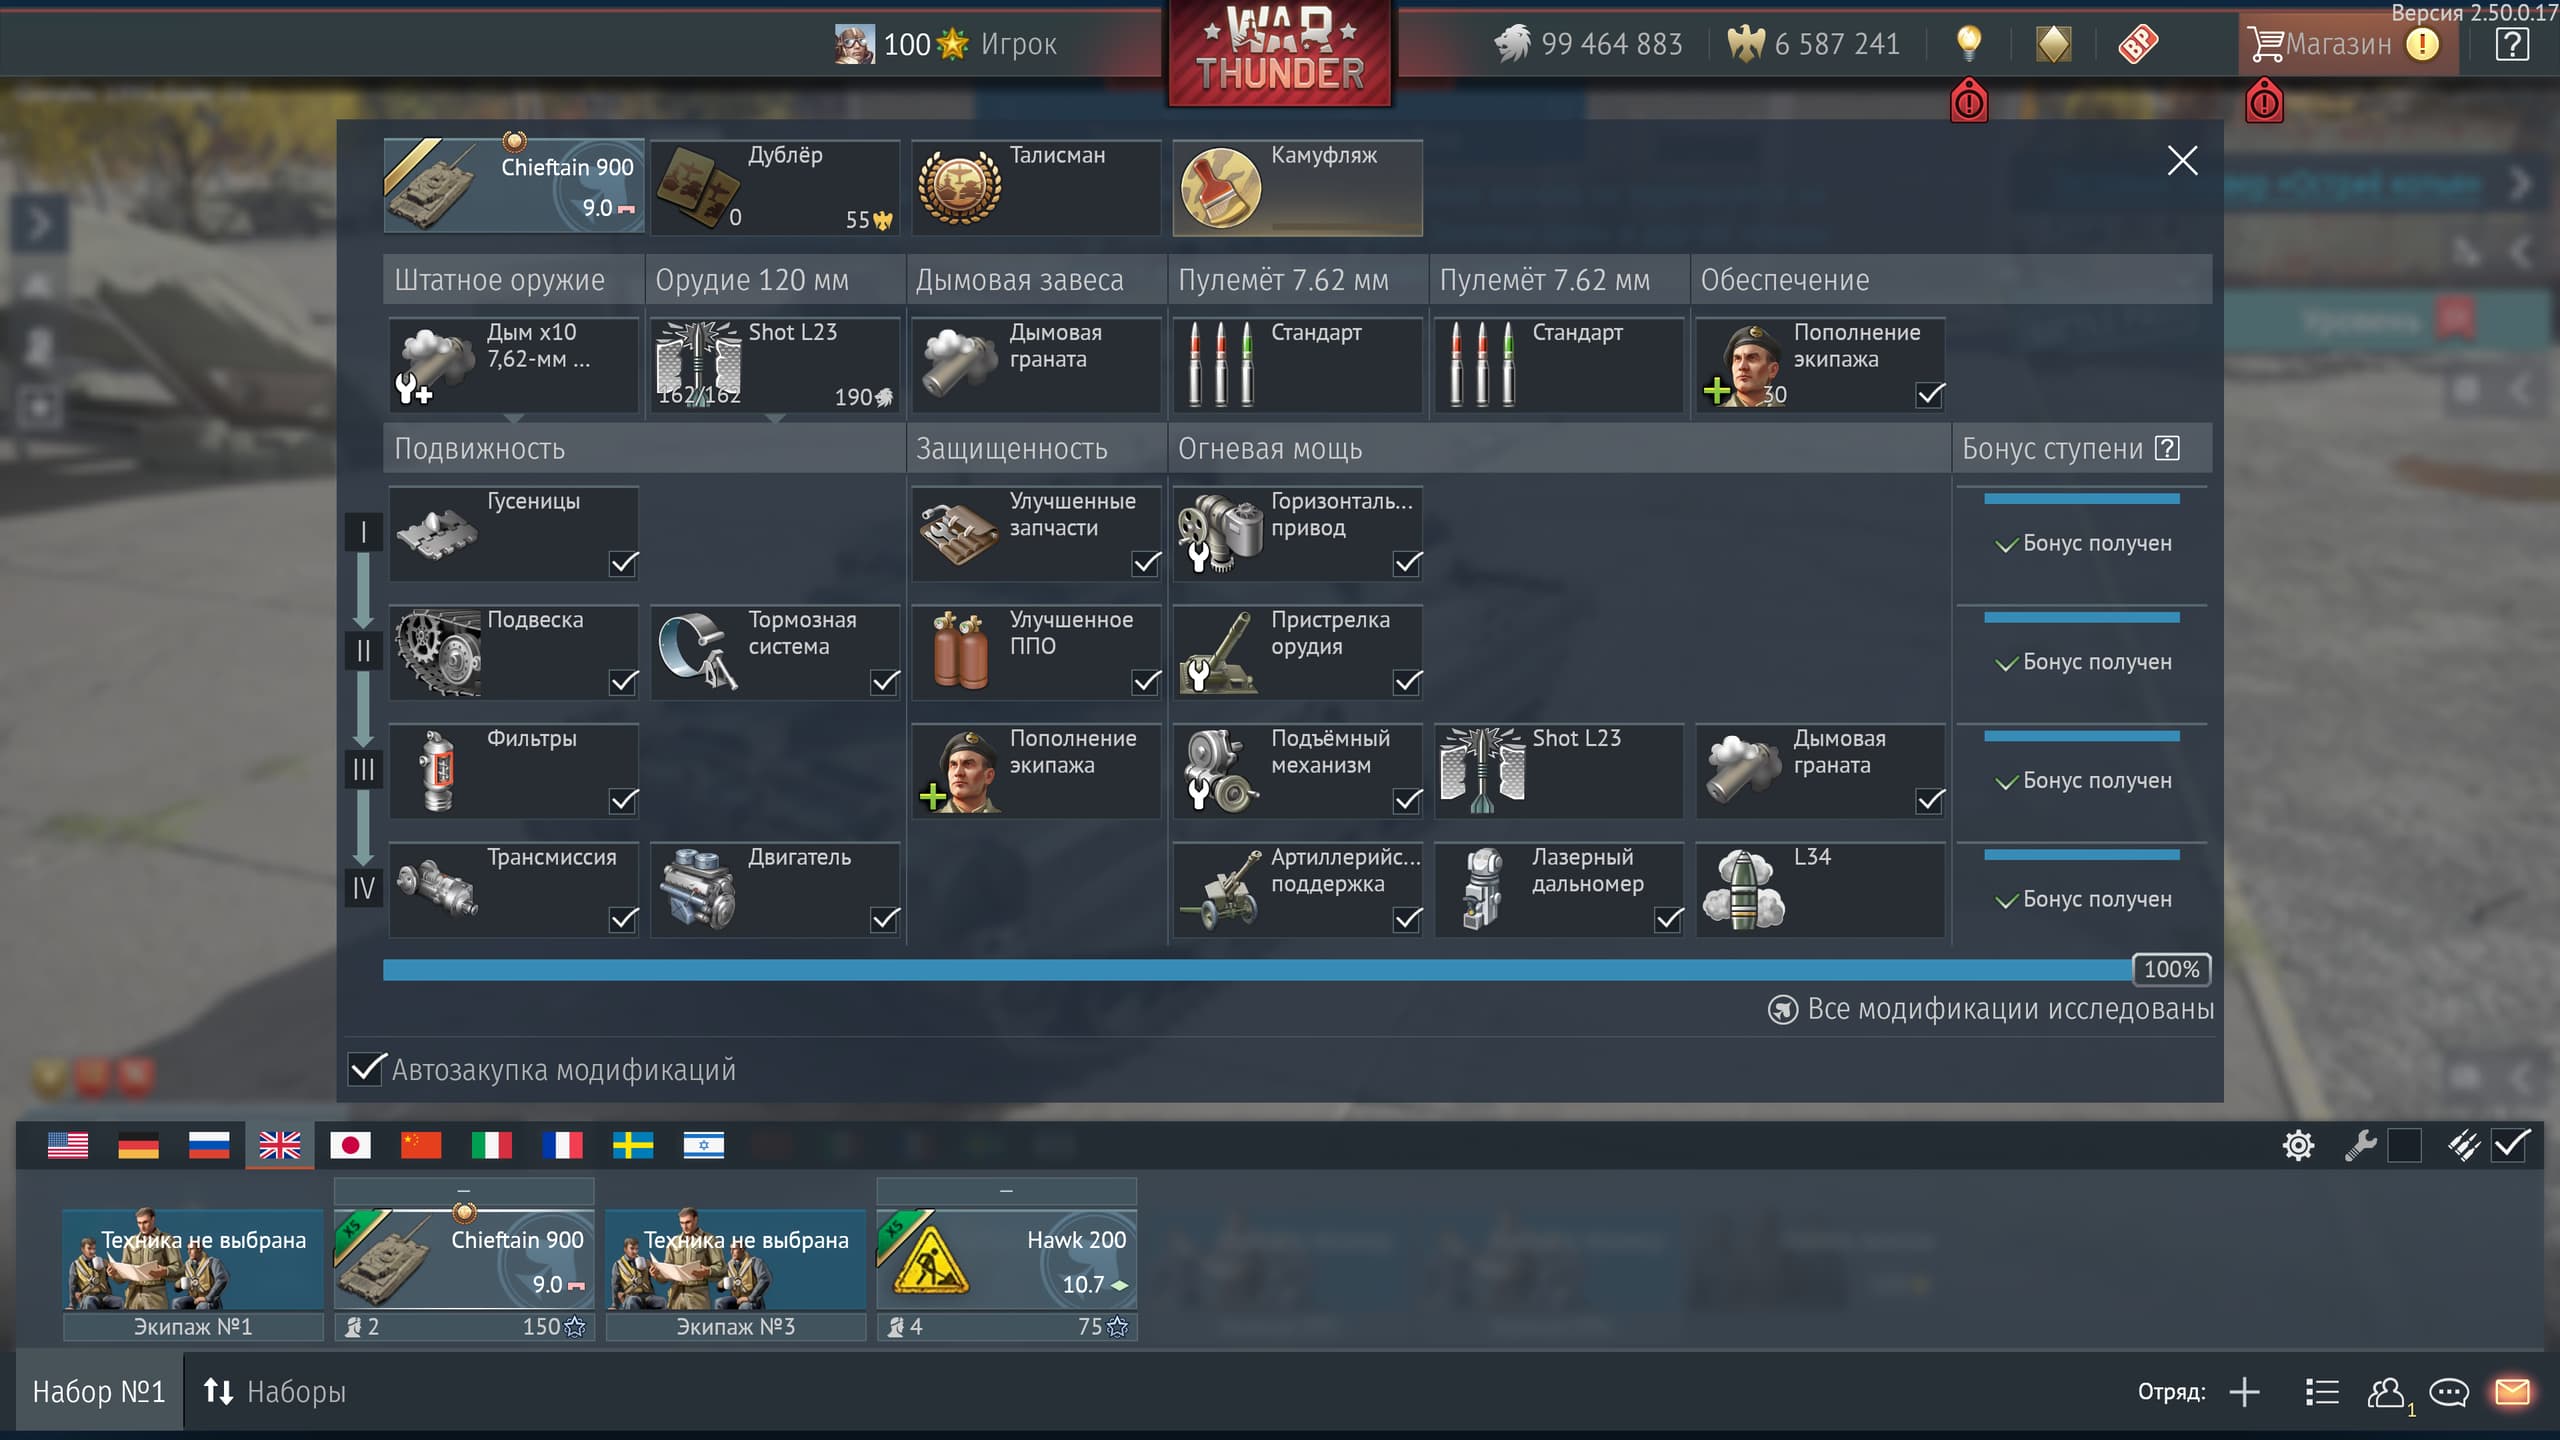Click the light bulb hints icon
The width and height of the screenshot is (2560, 1440).
[1968, 43]
